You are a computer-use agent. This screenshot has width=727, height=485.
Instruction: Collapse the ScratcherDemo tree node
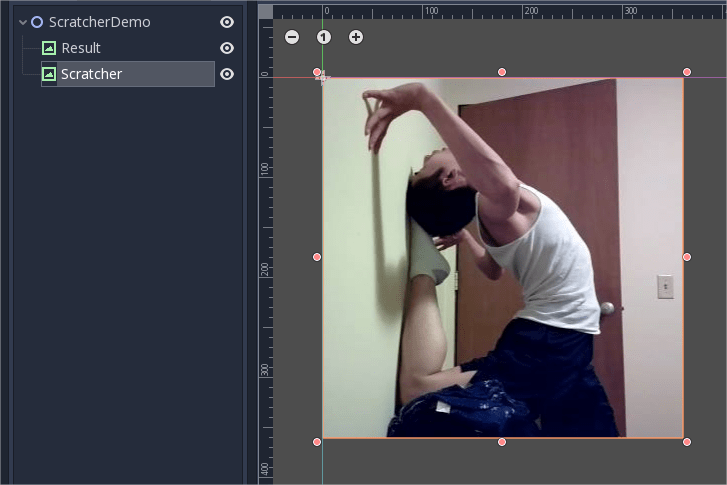[x=22, y=22]
